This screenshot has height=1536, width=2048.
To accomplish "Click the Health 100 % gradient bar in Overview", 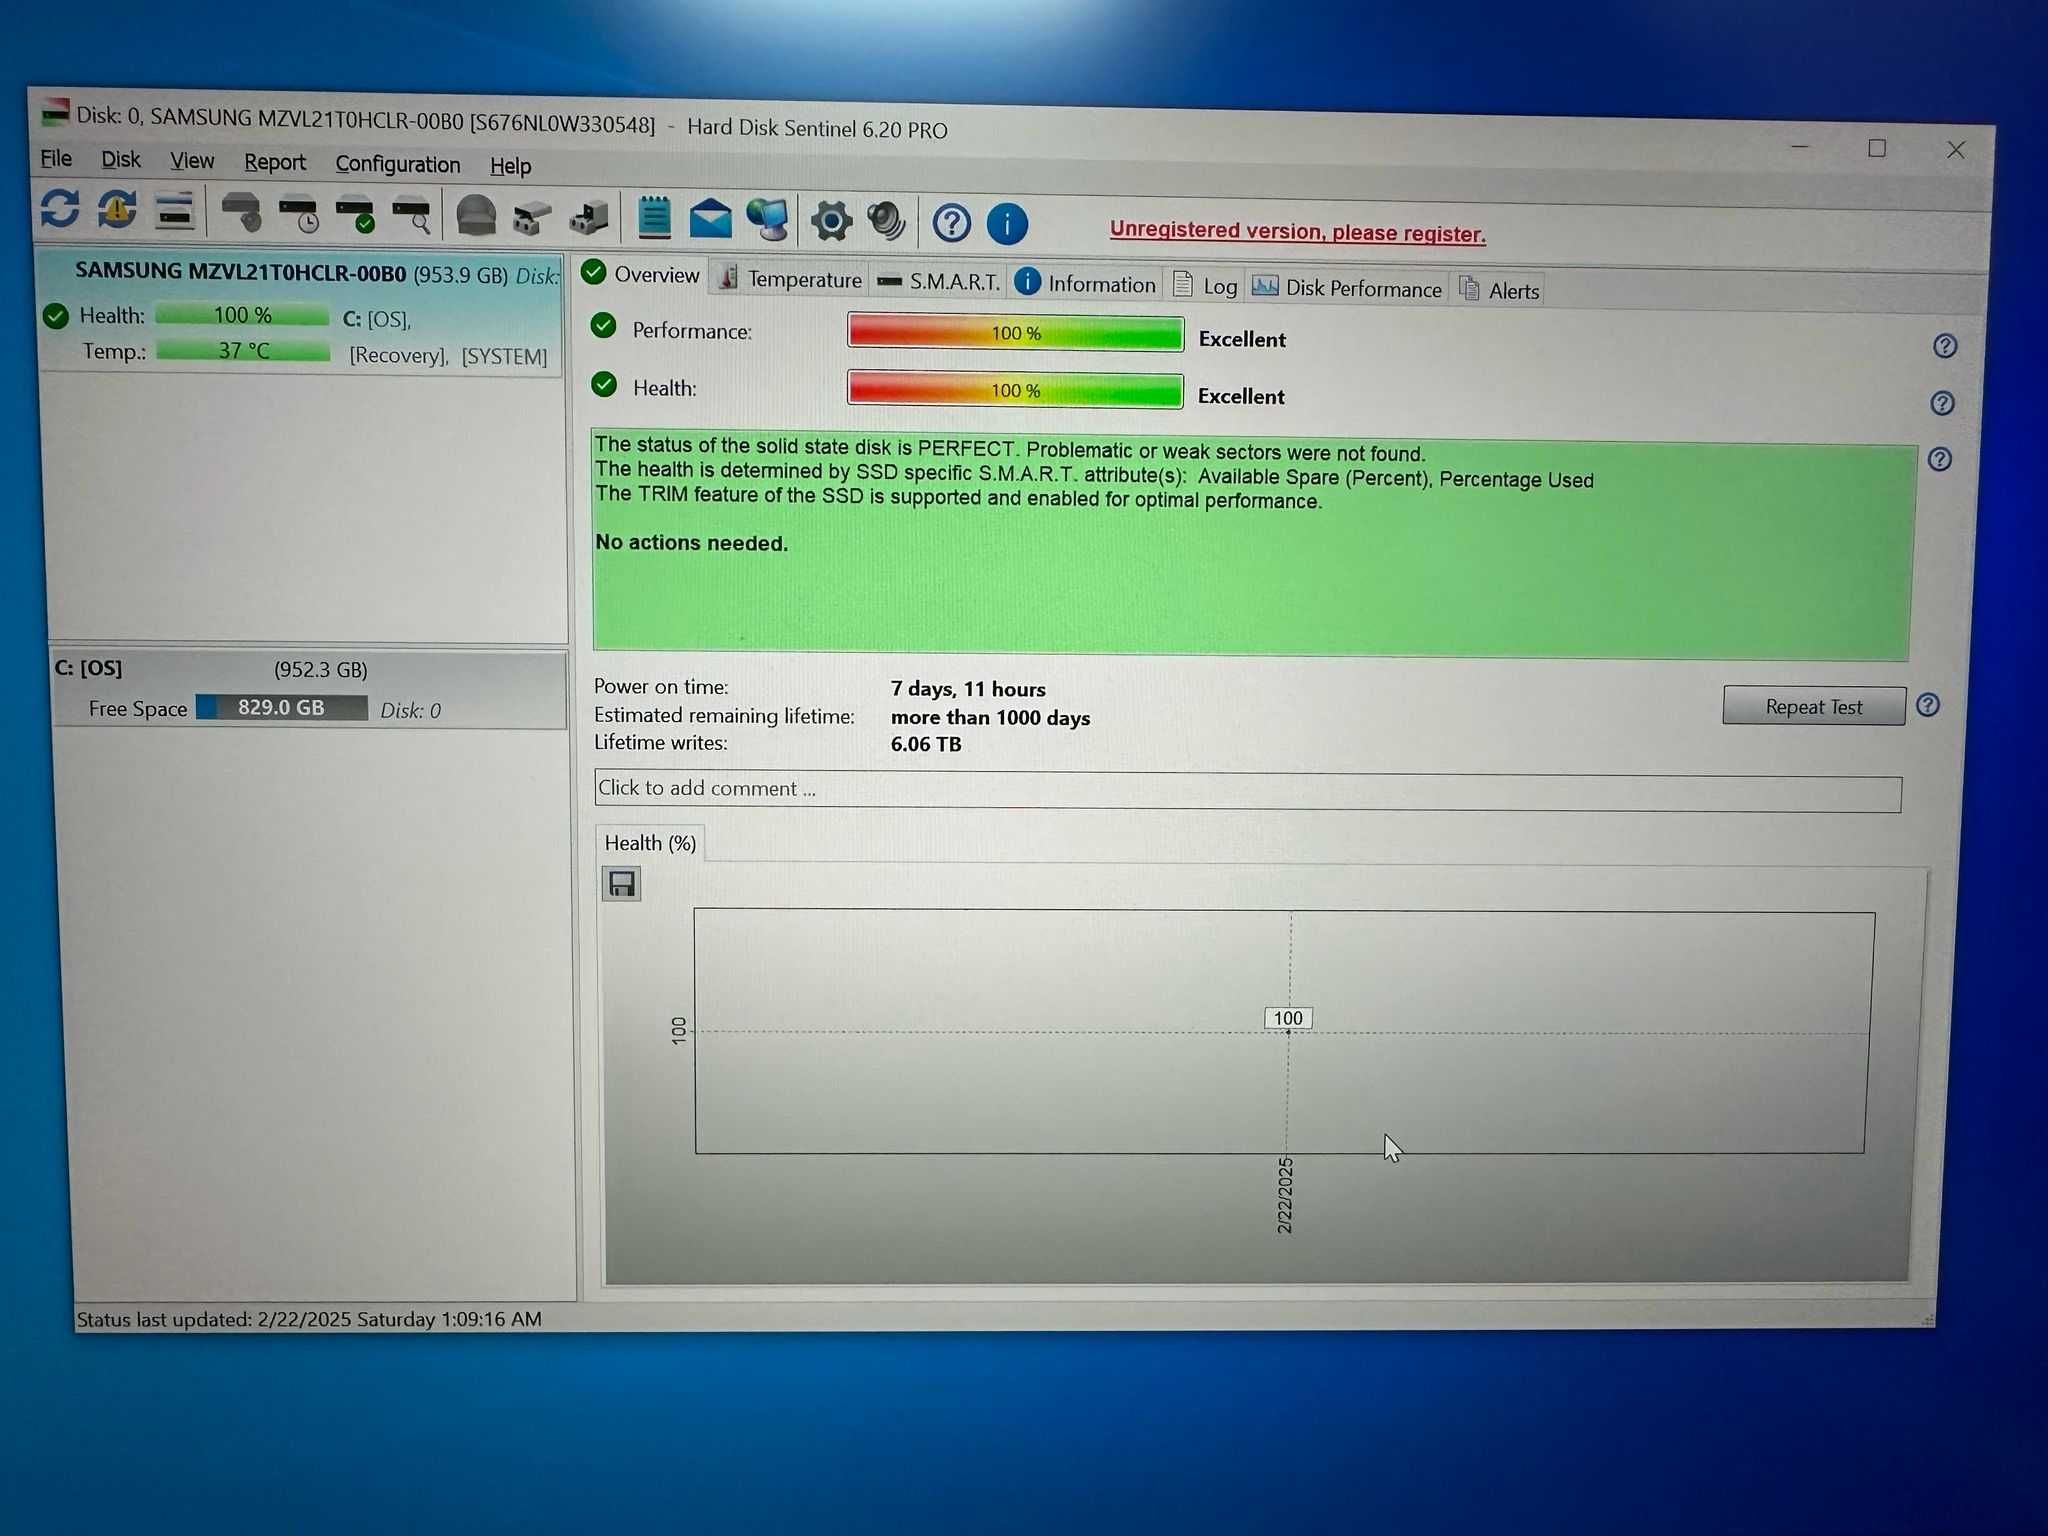I will [1015, 390].
